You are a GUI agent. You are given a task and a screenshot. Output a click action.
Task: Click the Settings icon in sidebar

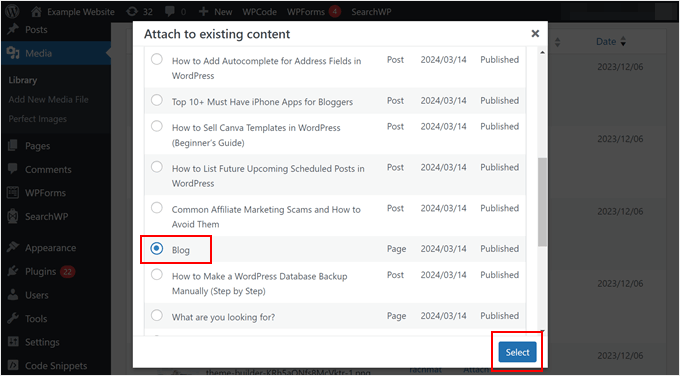(x=13, y=342)
